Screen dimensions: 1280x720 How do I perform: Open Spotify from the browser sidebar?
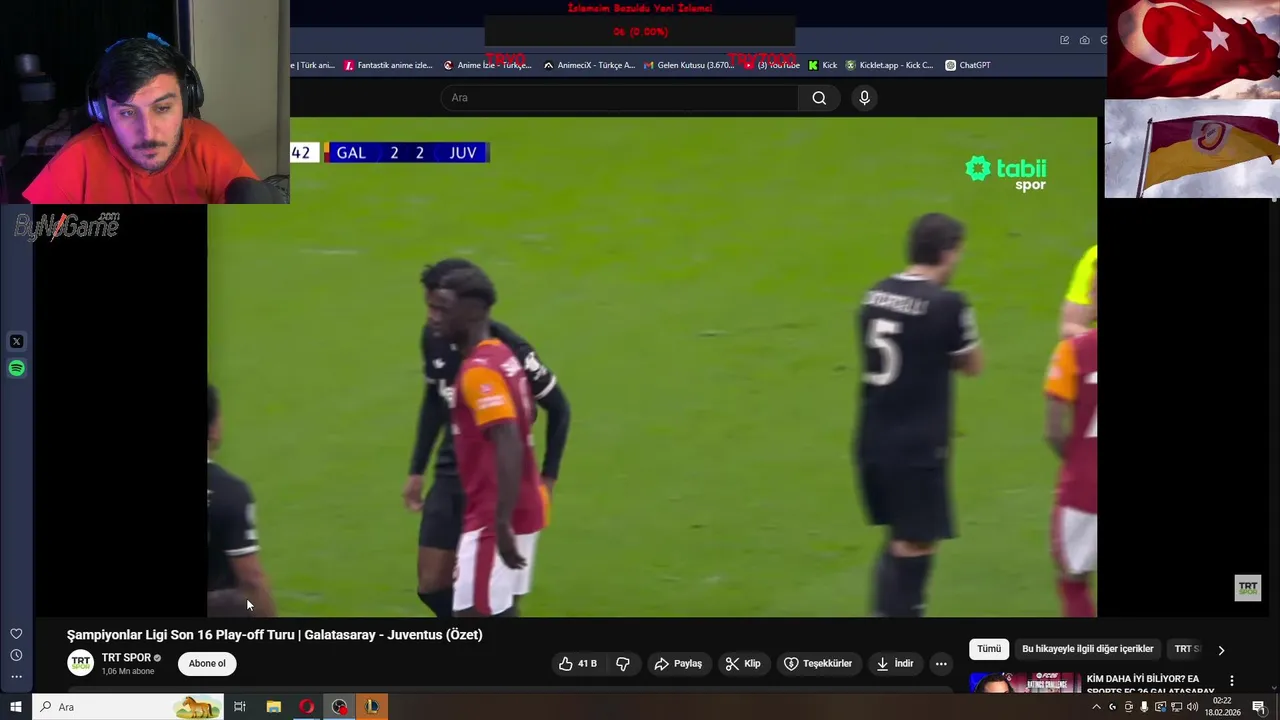[x=16, y=368]
